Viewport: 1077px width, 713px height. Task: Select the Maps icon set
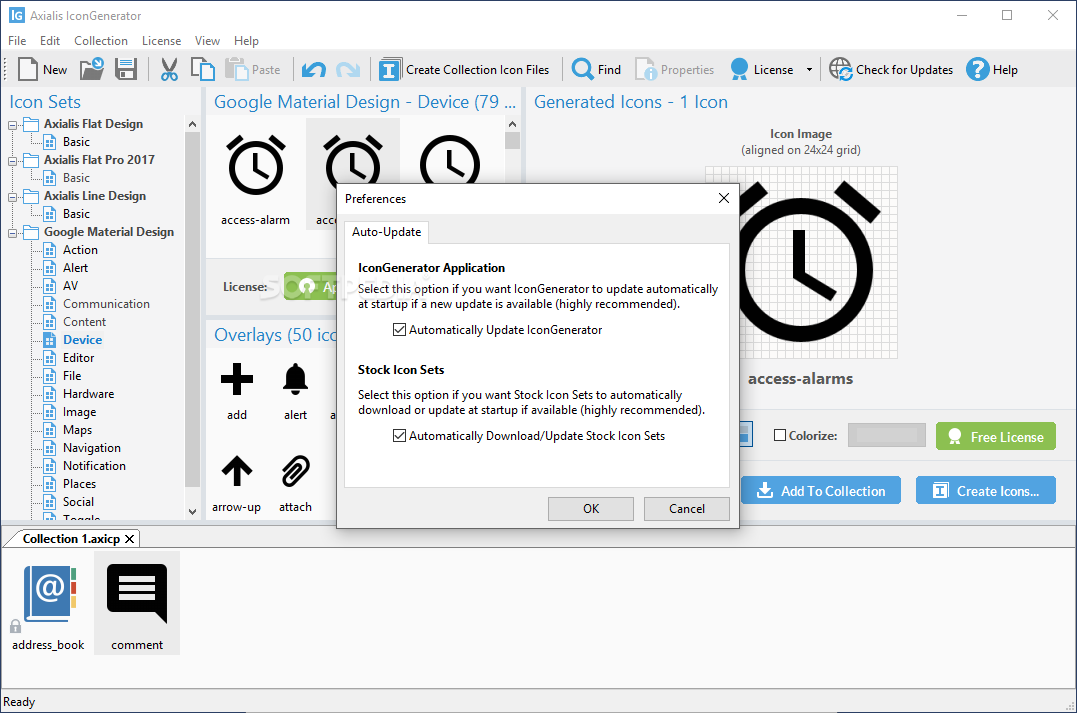(78, 430)
